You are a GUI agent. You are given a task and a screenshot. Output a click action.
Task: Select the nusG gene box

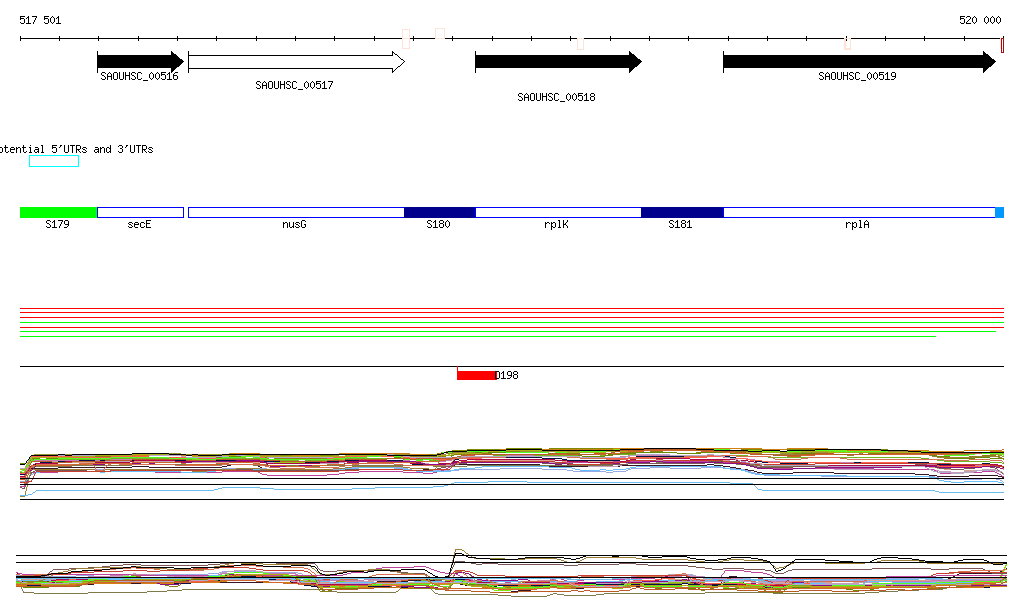(x=295, y=213)
